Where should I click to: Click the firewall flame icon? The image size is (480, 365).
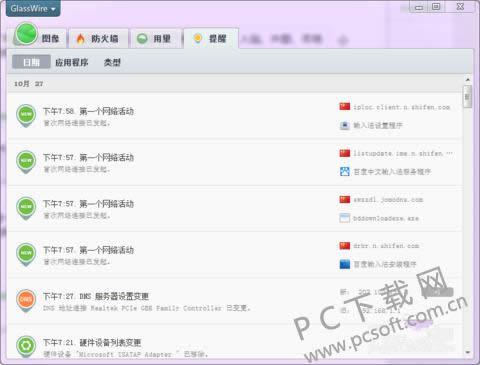click(80, 39)
